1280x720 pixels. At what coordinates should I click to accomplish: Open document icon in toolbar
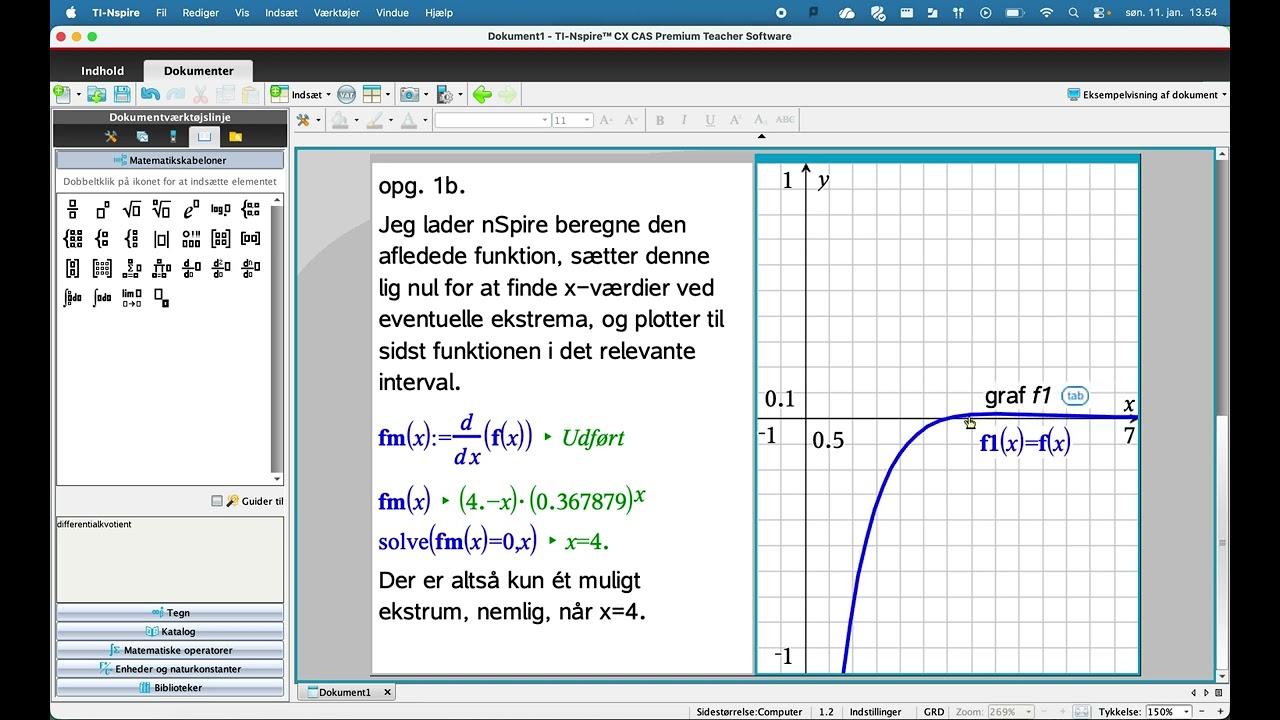[x=96, y=94]
